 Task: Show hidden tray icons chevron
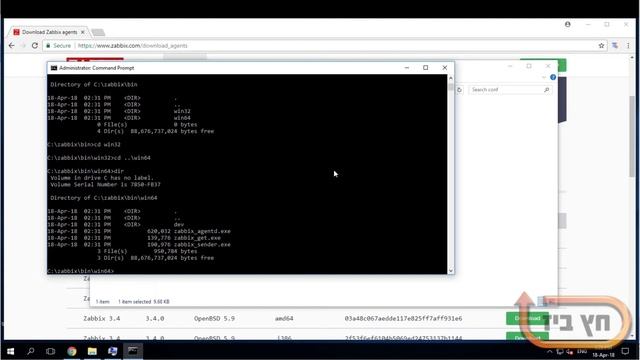point(549,351)
